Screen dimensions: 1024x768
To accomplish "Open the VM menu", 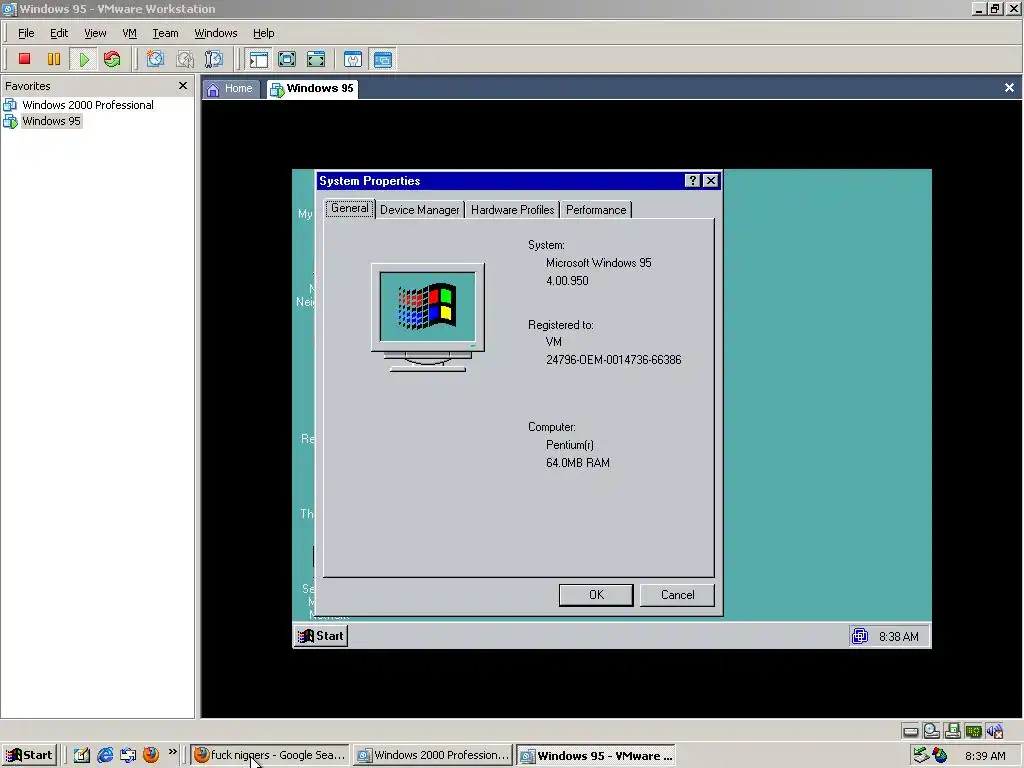I will pos(129,33).
